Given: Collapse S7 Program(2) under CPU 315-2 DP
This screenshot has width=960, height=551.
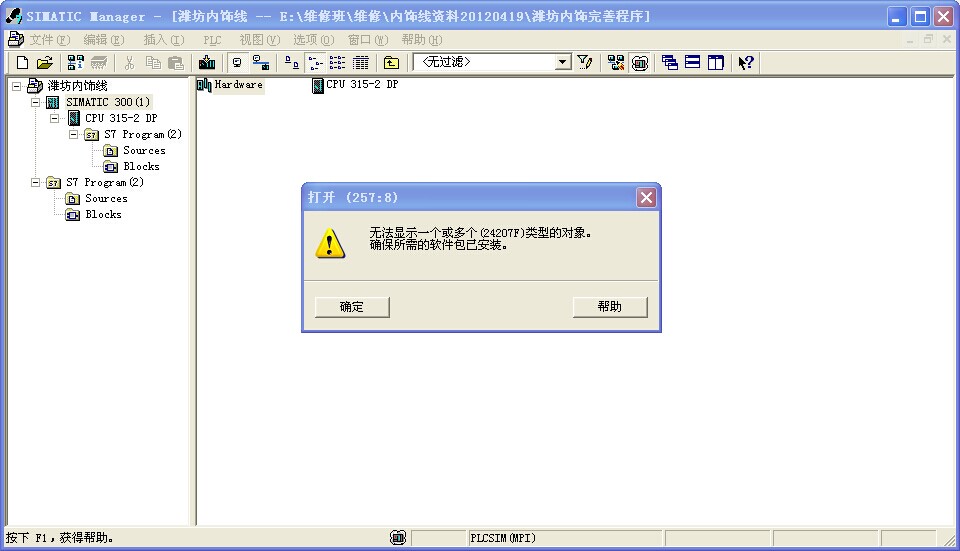Looking at the screenshot, I should coord(73,134).
